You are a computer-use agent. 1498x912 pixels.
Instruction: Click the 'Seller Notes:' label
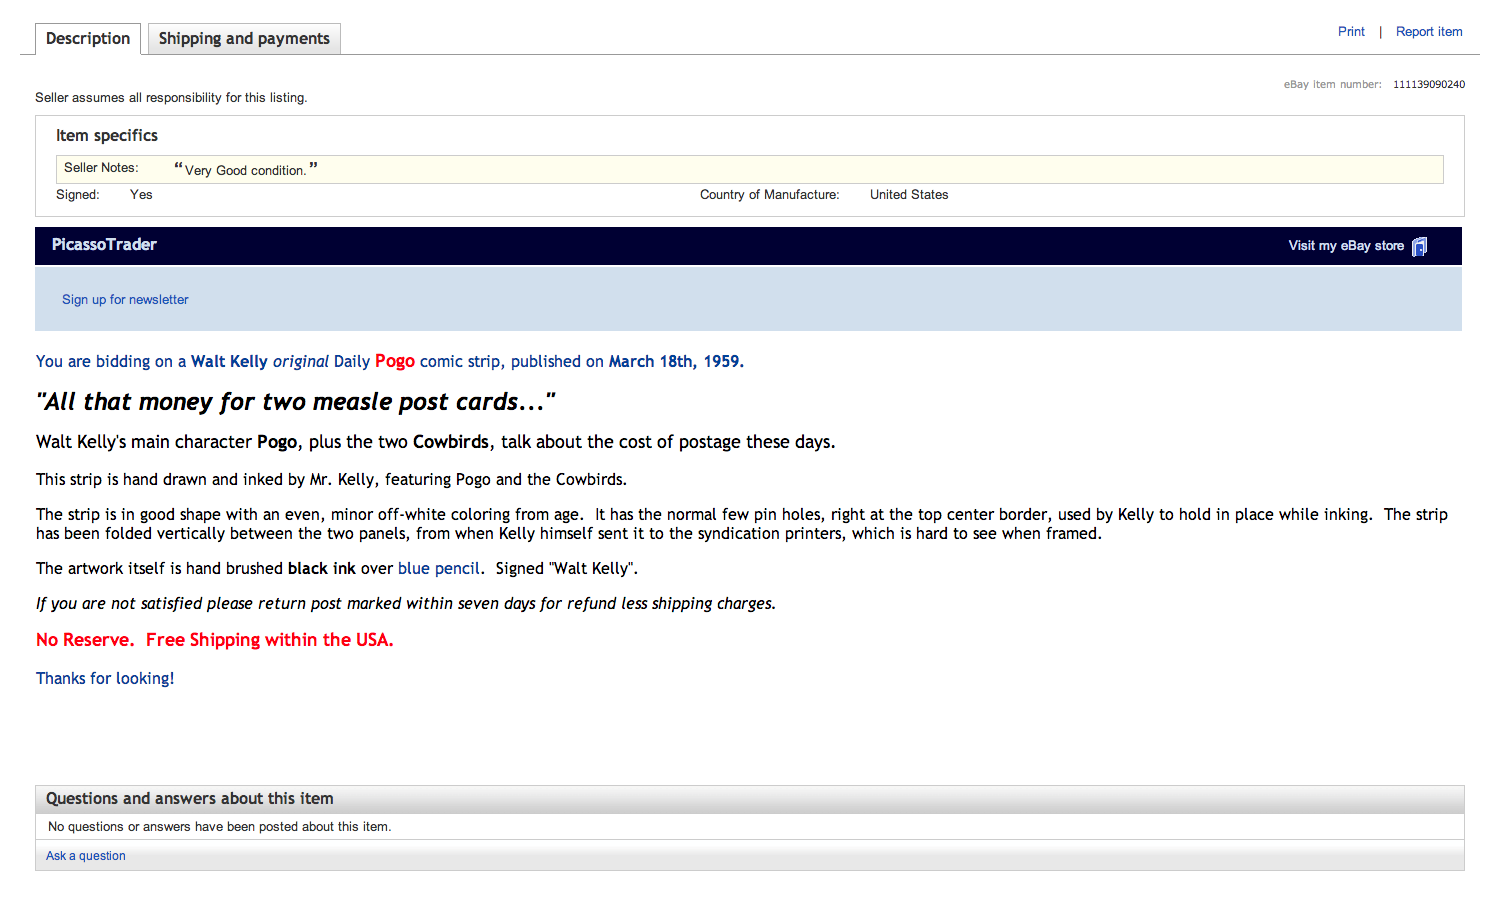(101, 168)
